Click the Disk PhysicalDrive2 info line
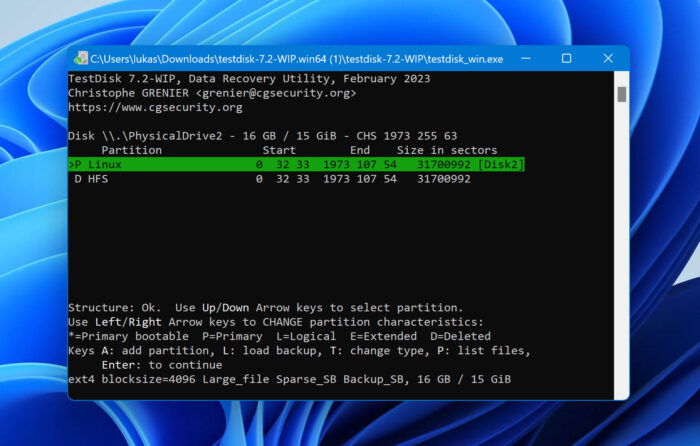The width and height of the screenshot is (700, 446). pos(262,135)
